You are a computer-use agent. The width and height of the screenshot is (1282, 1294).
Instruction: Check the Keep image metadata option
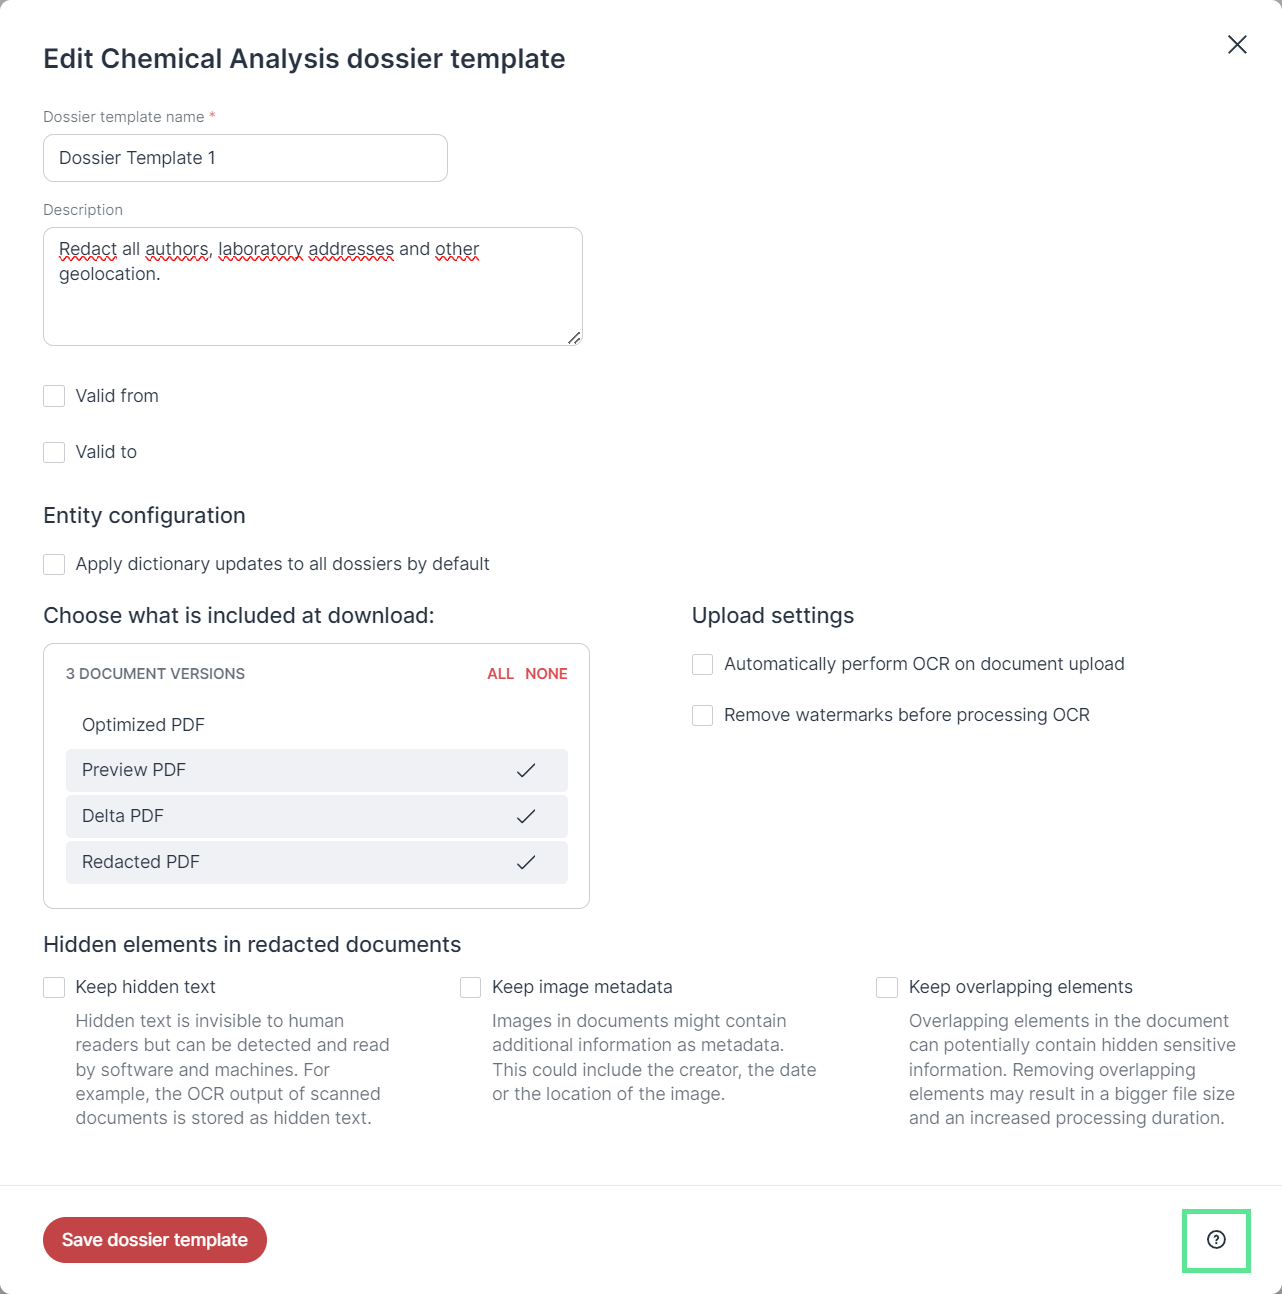click(x=470, y=987)
